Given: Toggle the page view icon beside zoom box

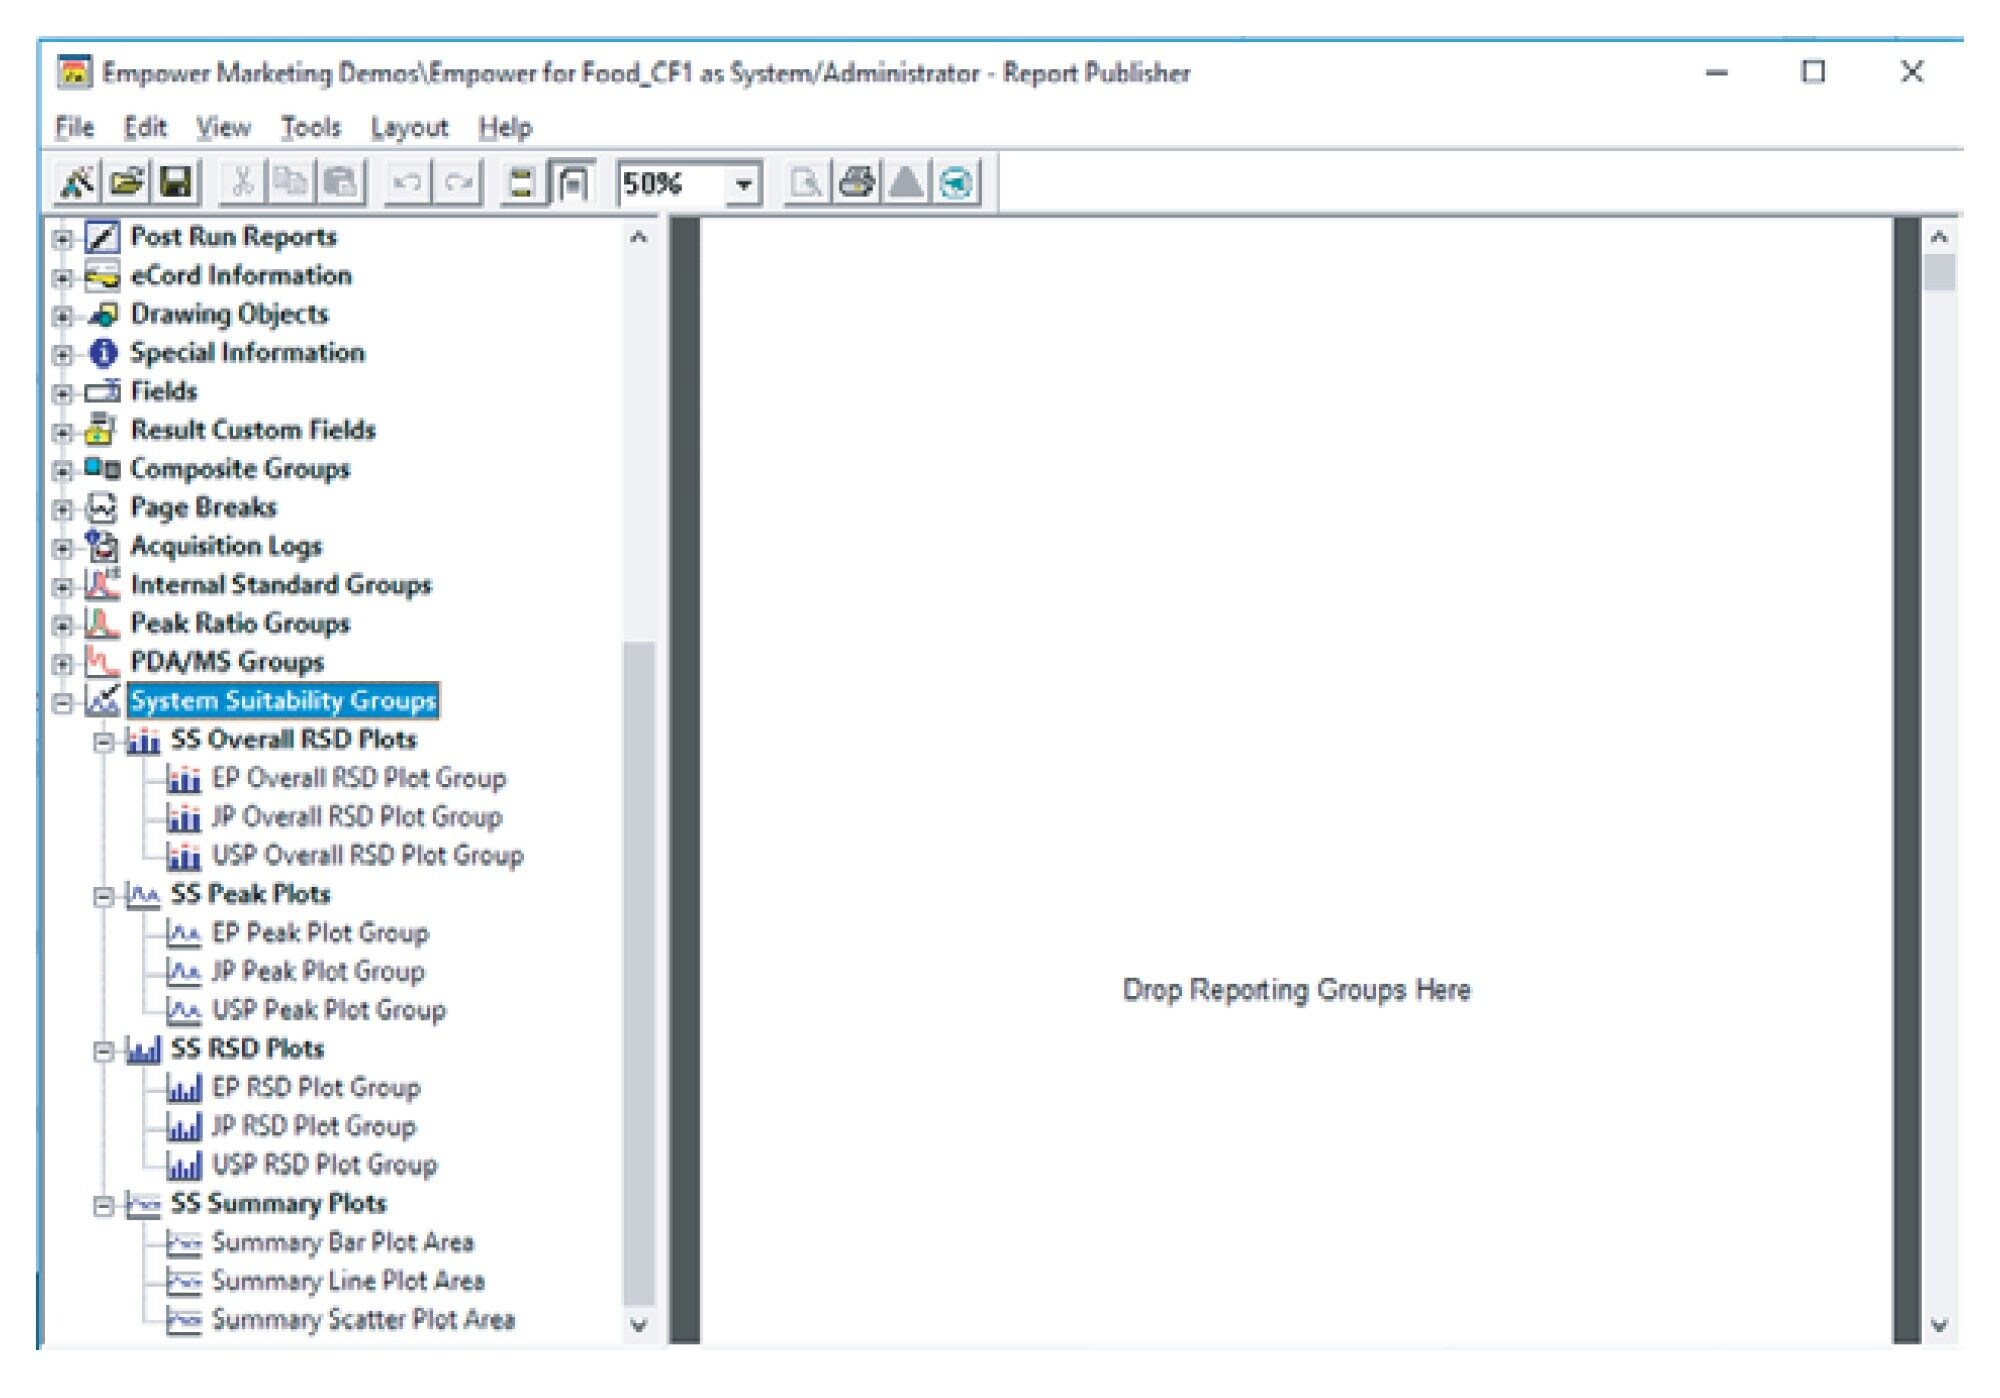Looking at the screenshot, I should [573, 183].
